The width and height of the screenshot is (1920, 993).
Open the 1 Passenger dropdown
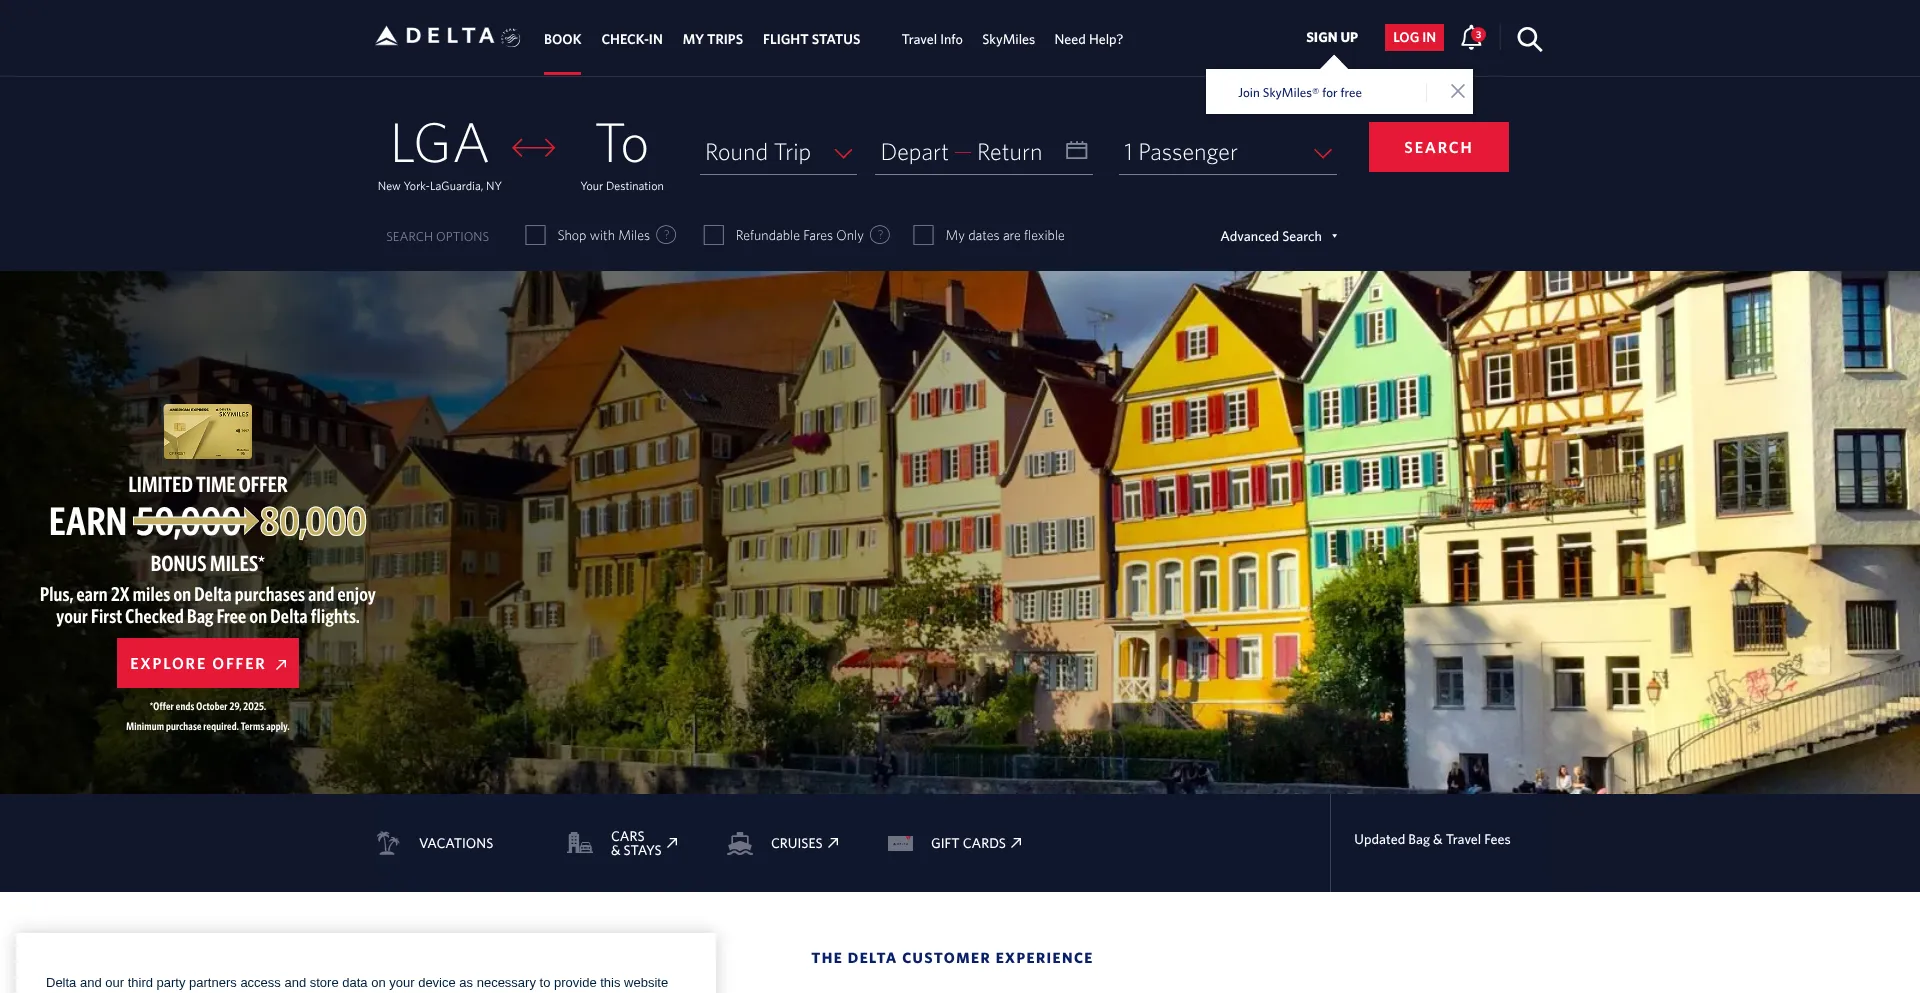click(1227, 152)
